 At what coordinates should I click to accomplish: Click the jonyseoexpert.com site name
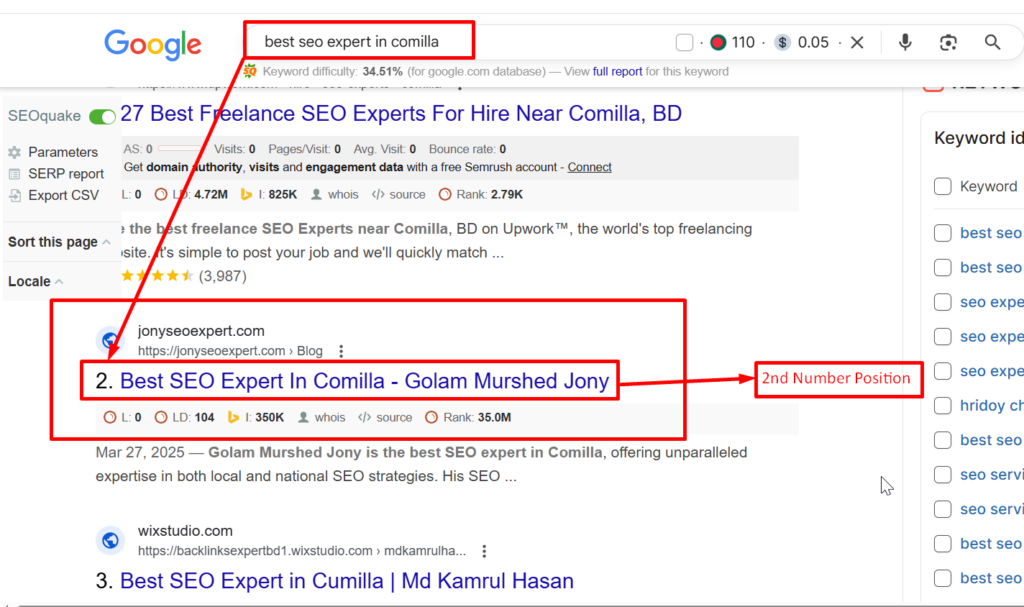201,331
